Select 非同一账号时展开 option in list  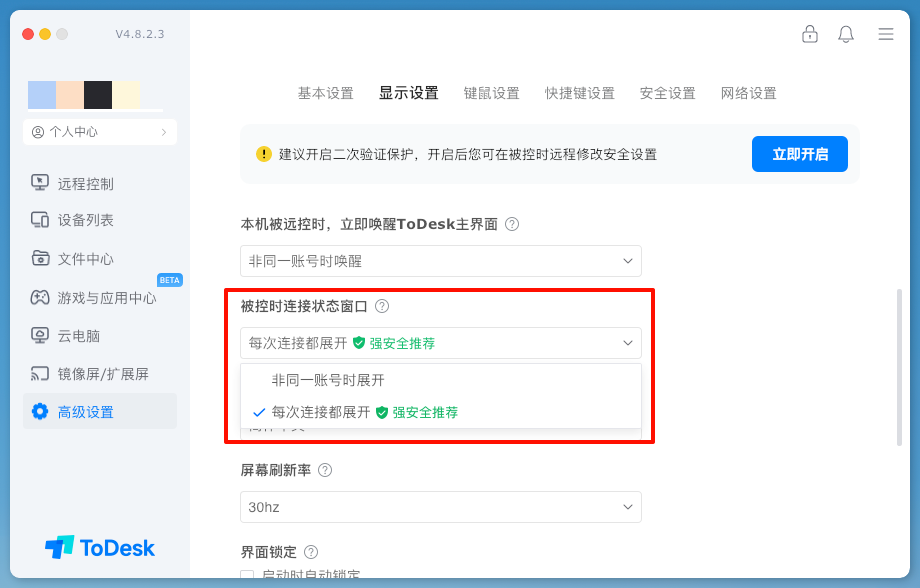(328, 380)
